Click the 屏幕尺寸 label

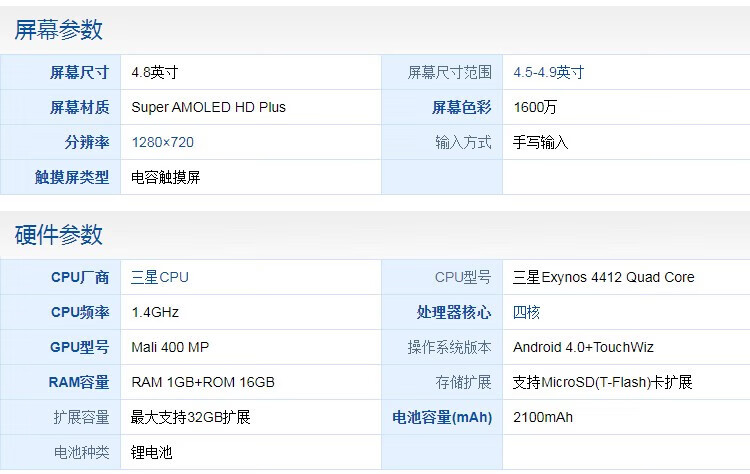coord(79,72)
